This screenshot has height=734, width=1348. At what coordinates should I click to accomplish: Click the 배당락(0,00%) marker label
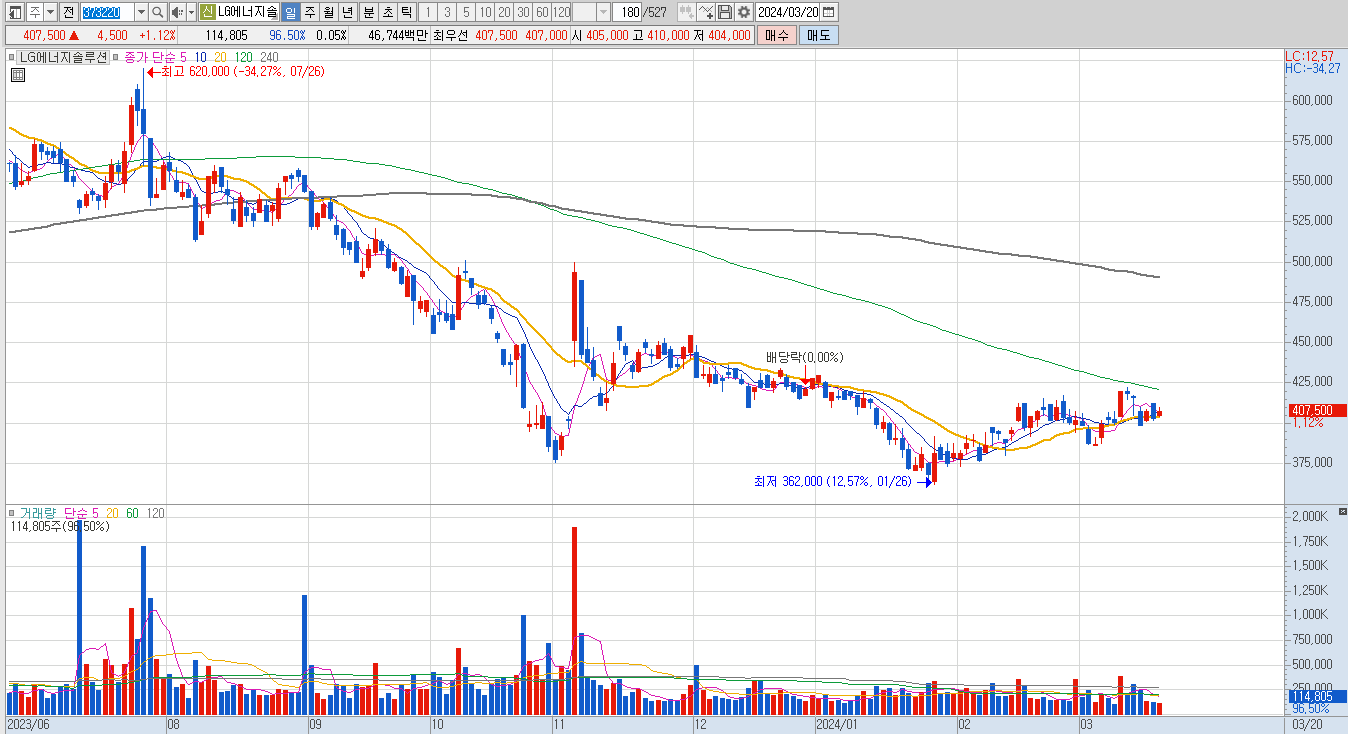tap(805, 357)
